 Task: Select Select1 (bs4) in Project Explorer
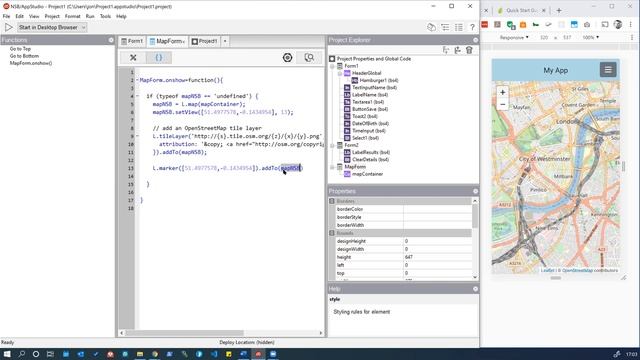tap(365, 138)
